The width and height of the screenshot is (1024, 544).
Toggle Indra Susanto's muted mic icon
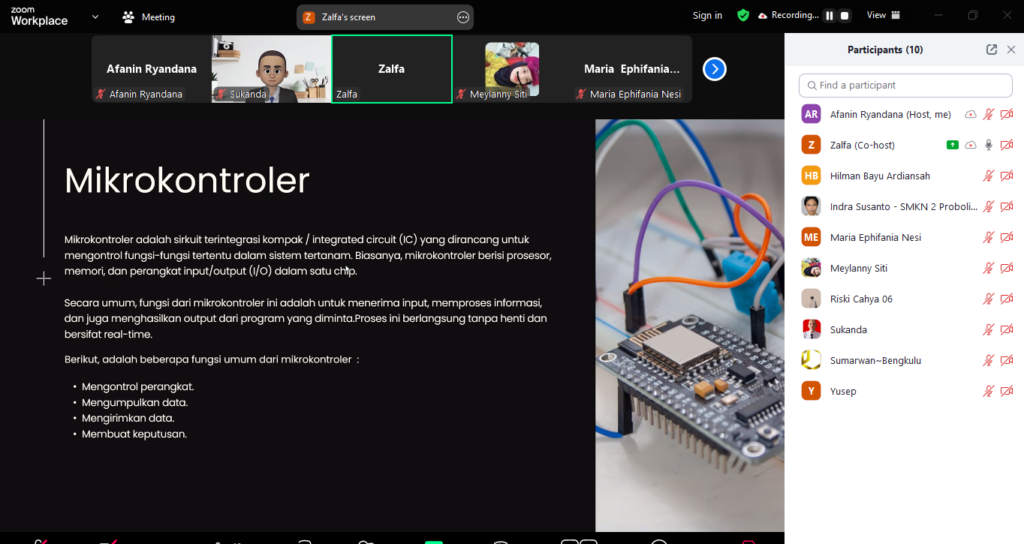coord(989,206)
